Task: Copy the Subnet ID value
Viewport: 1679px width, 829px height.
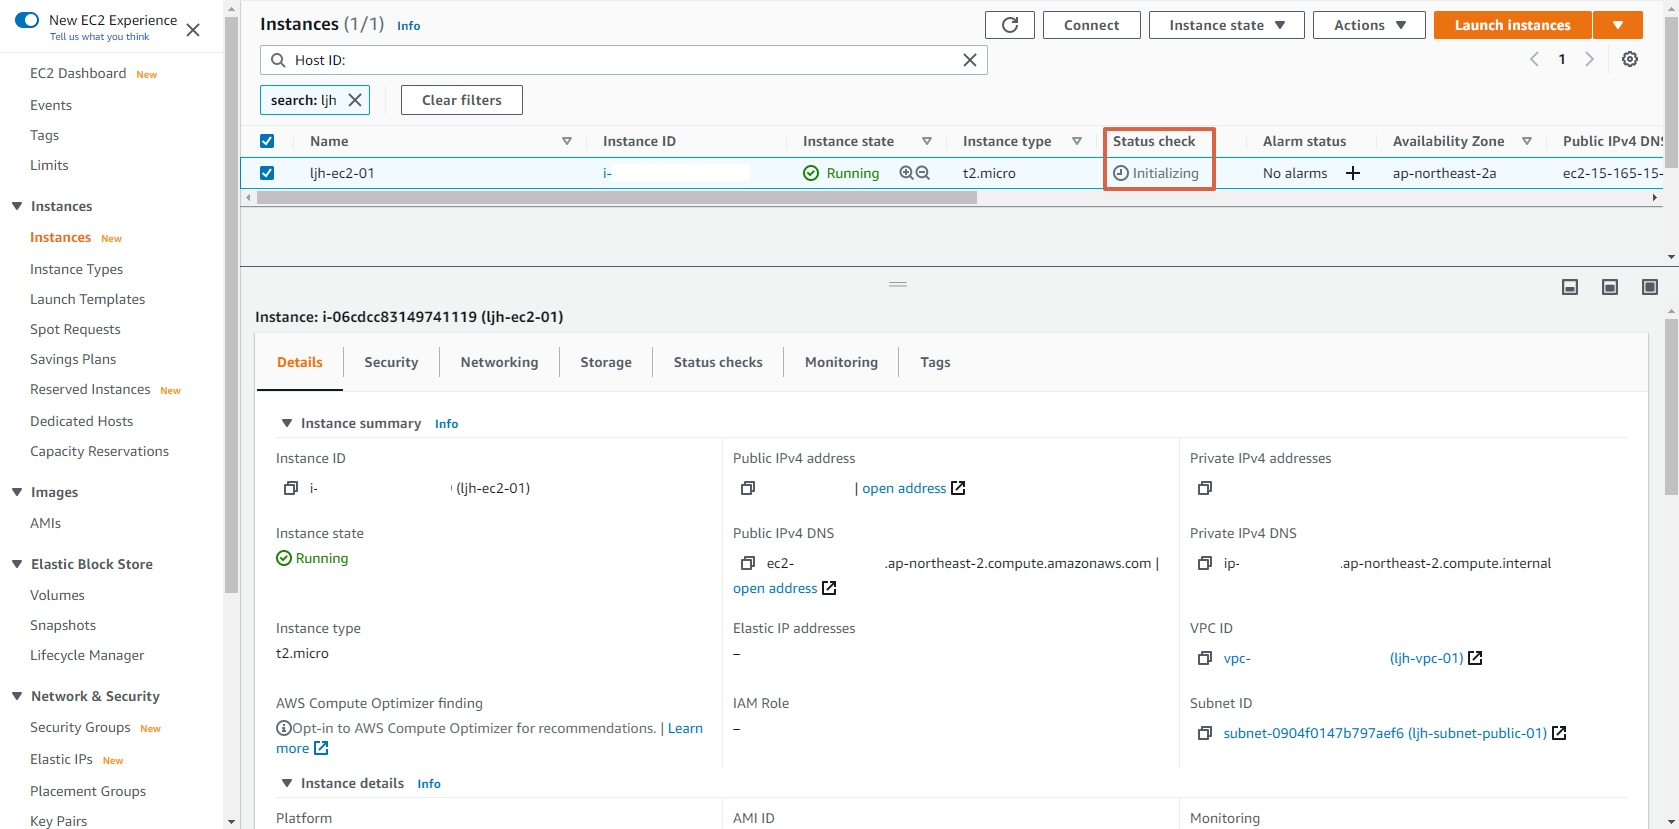Action: pyautogui.click(x=1205, y=733)
